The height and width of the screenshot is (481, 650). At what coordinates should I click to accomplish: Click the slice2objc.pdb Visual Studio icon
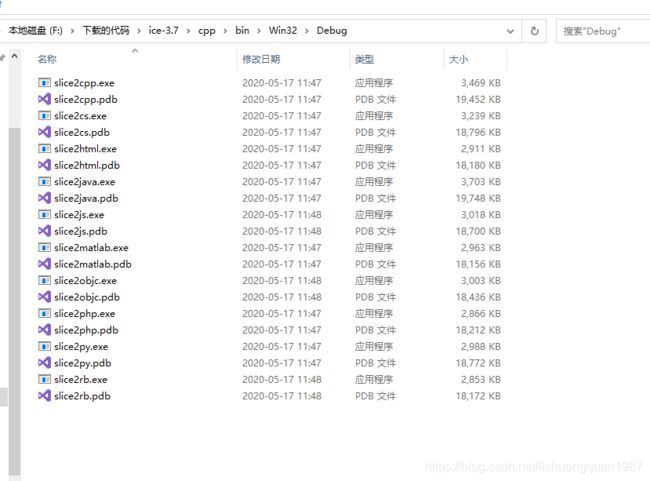44,297
